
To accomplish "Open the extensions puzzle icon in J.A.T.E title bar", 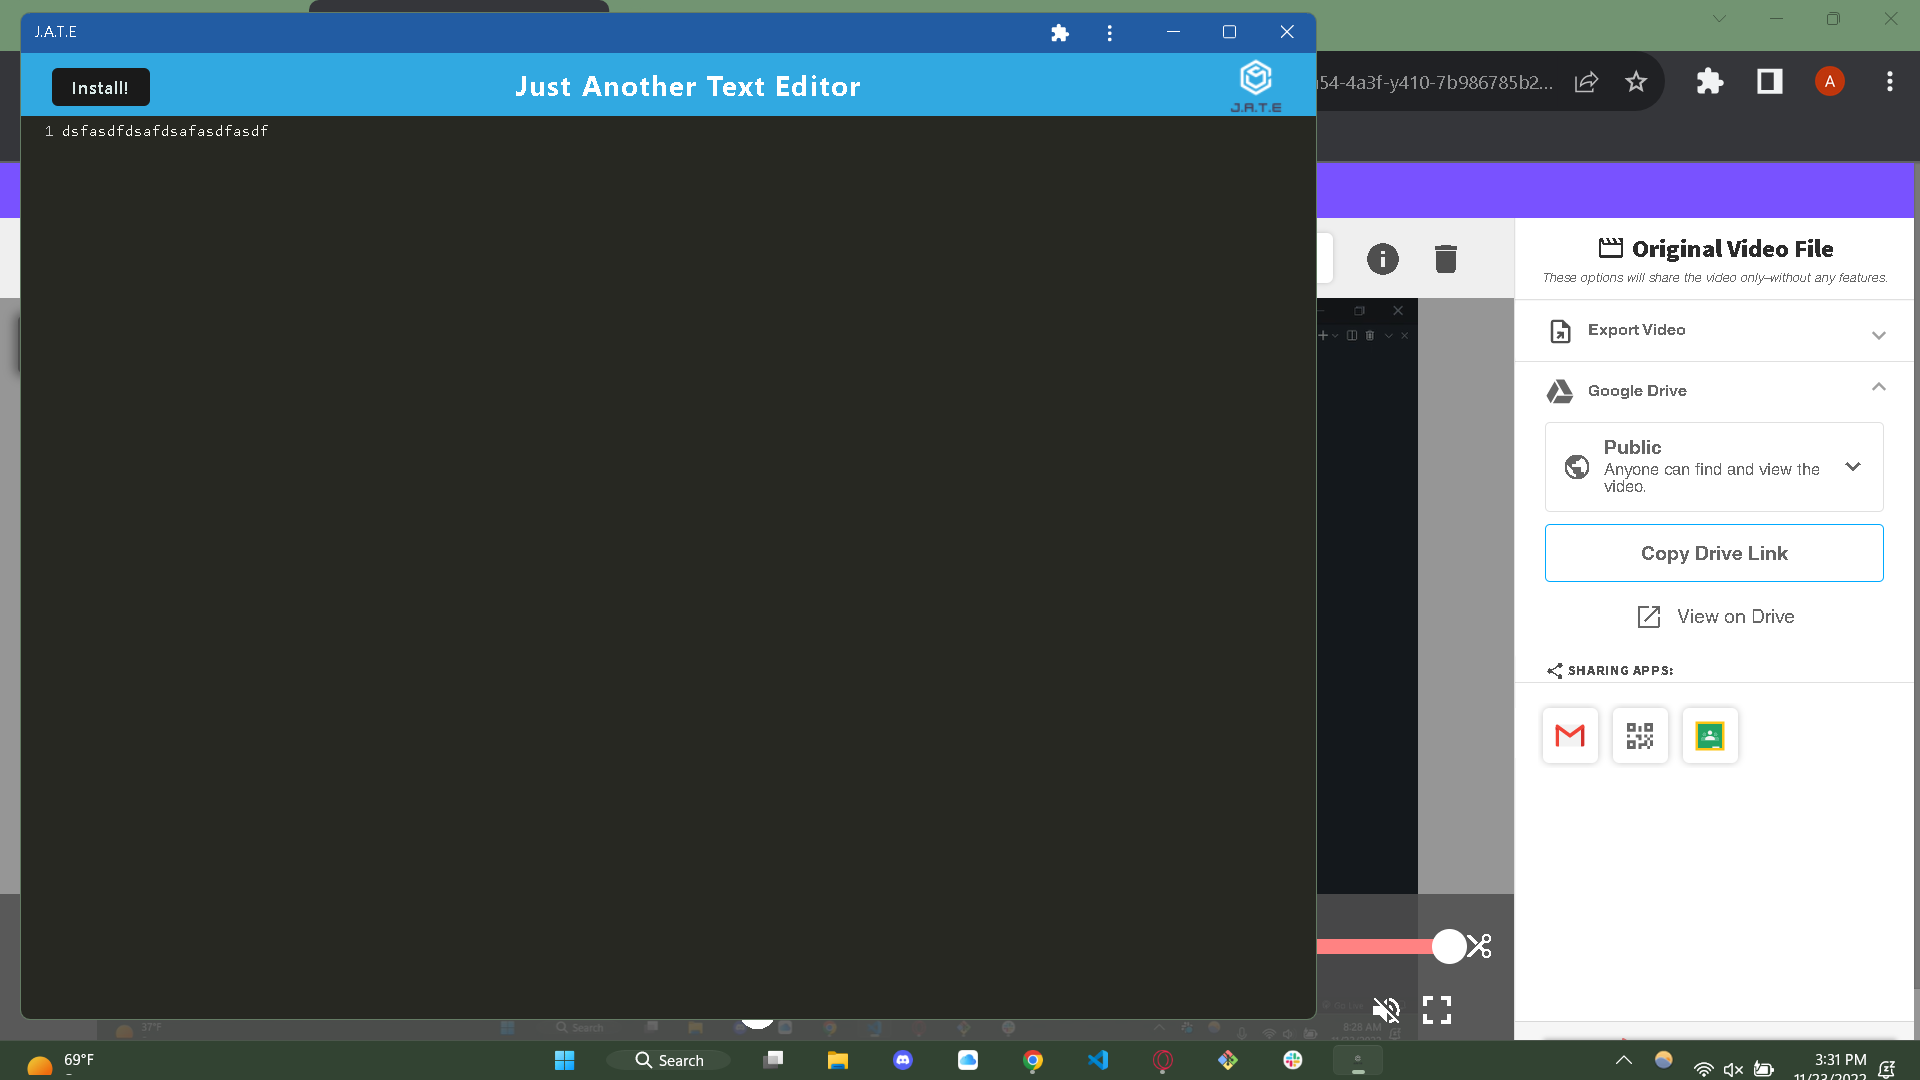I will (x=1060, y=33).
